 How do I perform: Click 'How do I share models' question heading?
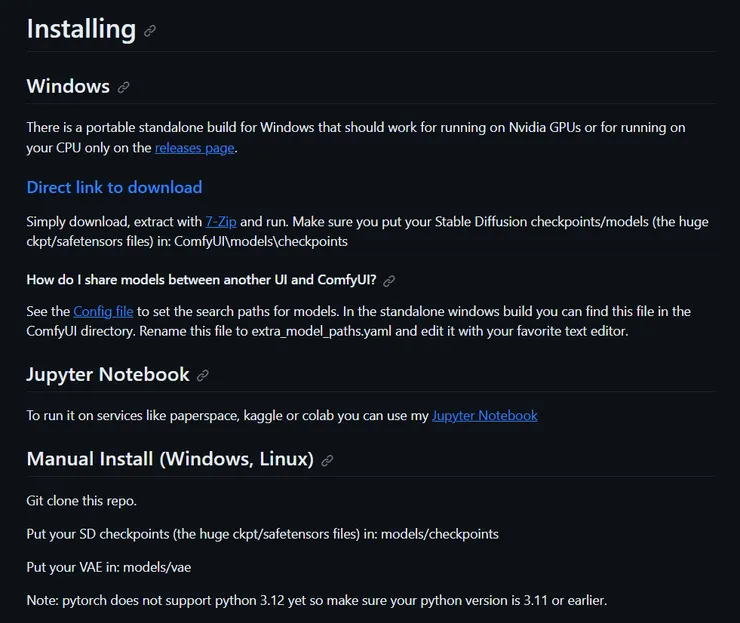point(201,280)
